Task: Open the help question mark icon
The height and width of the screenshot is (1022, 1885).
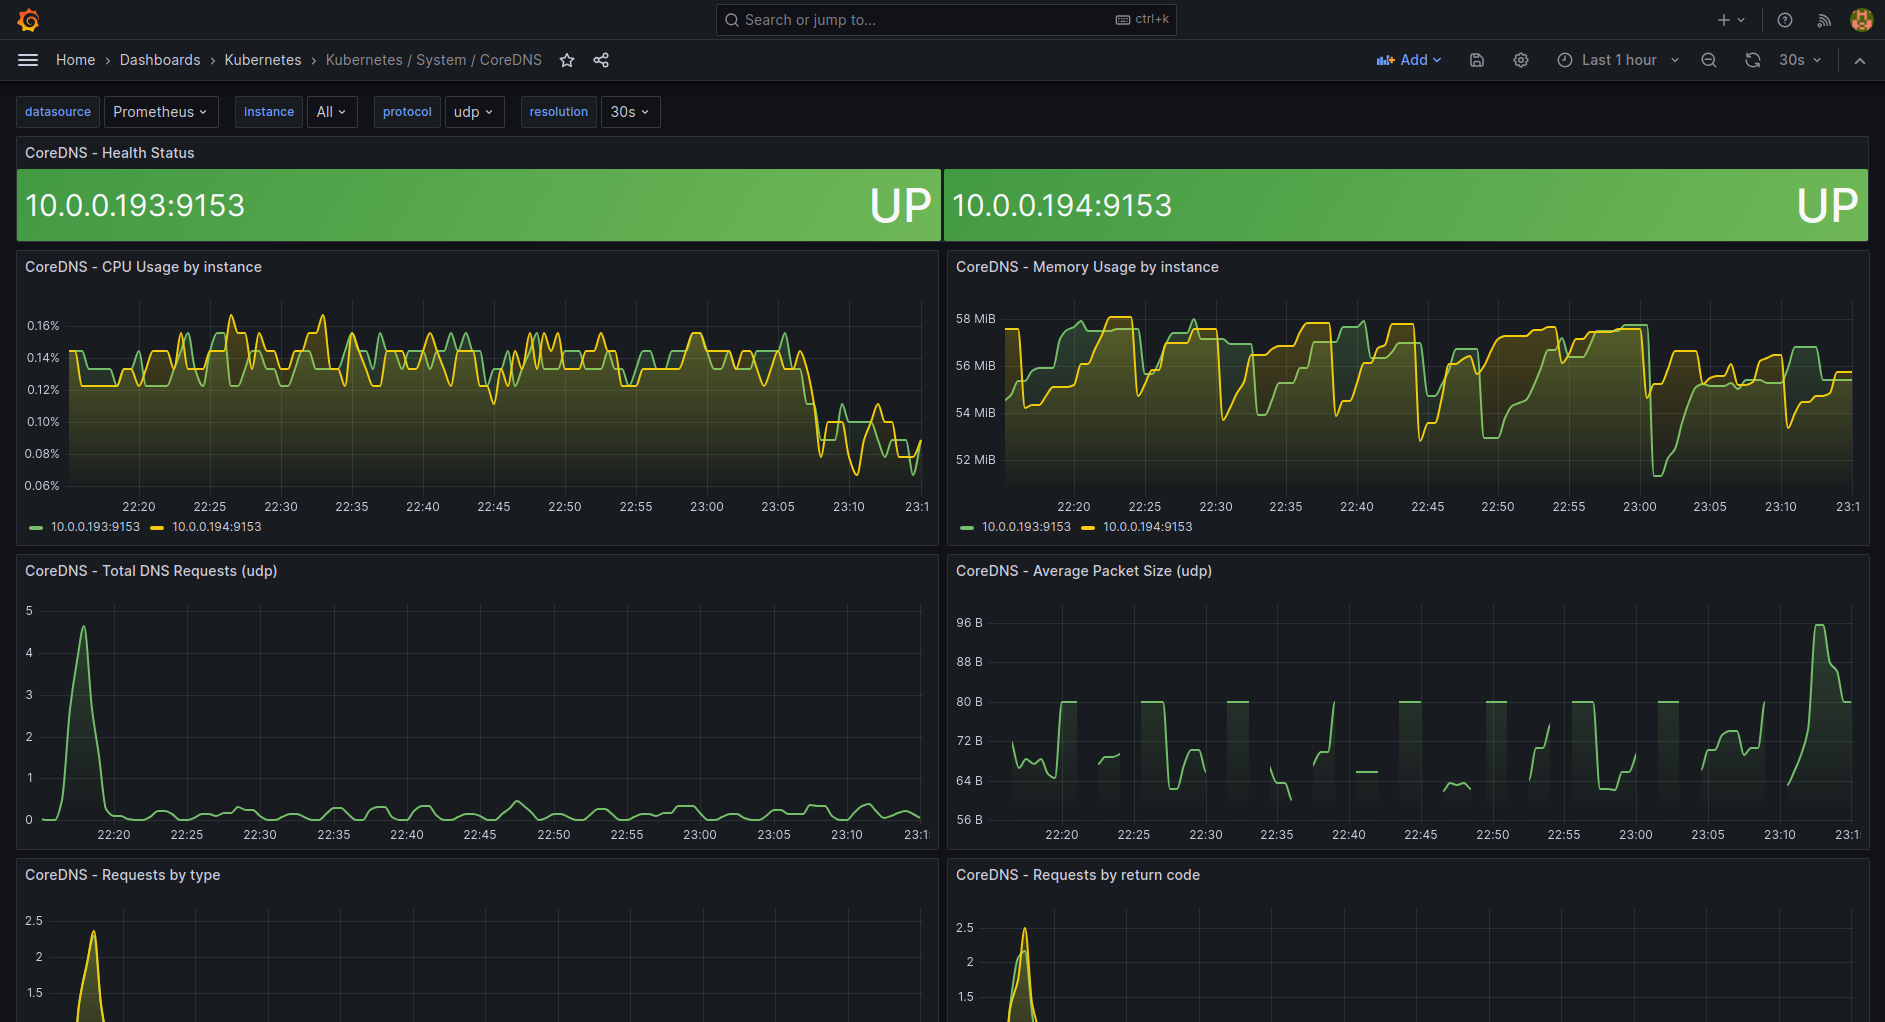Action: (x=1785, y=20)
